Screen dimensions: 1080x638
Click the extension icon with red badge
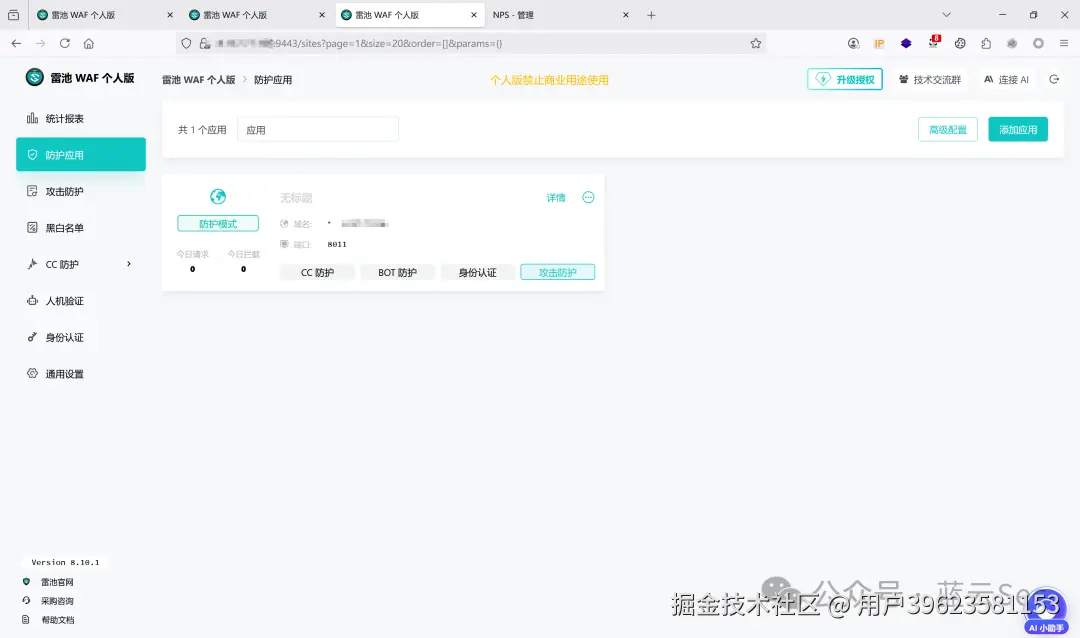(x=933, y=42)
